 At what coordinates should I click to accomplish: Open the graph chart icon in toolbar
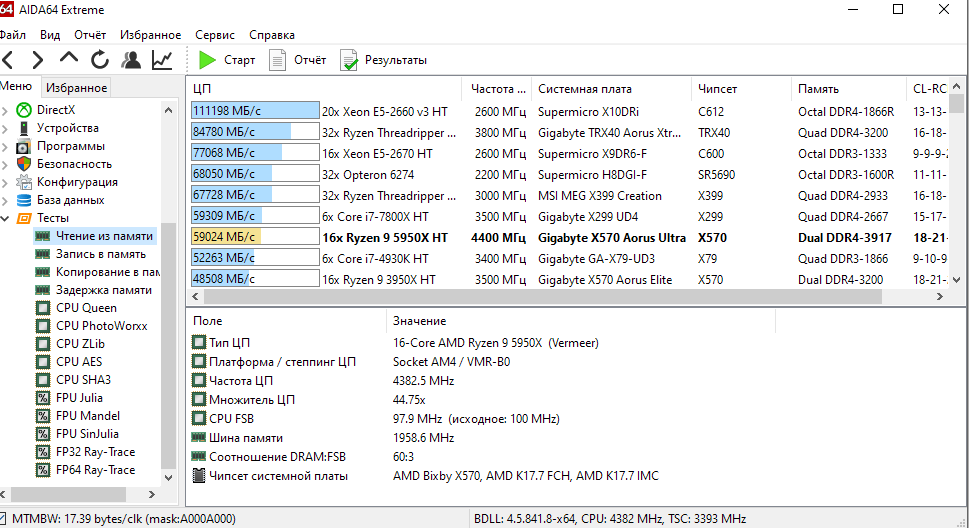click(162, 60)
